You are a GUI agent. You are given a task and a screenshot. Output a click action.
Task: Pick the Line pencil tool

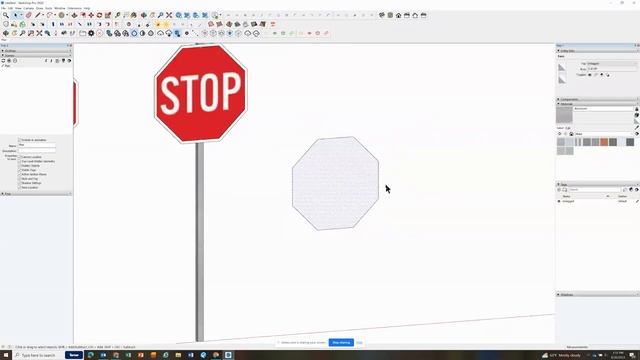coord(38,15)
